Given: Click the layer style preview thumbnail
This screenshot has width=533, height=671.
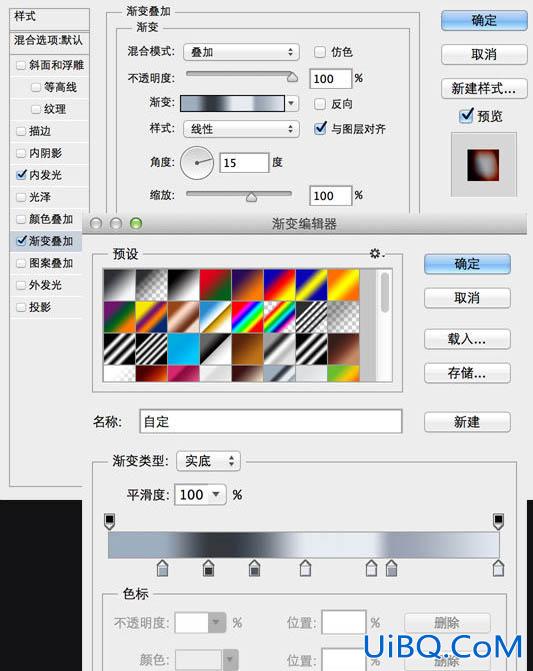Looking at the screenshot, I should pyautogui.click(x=483, y=165).
